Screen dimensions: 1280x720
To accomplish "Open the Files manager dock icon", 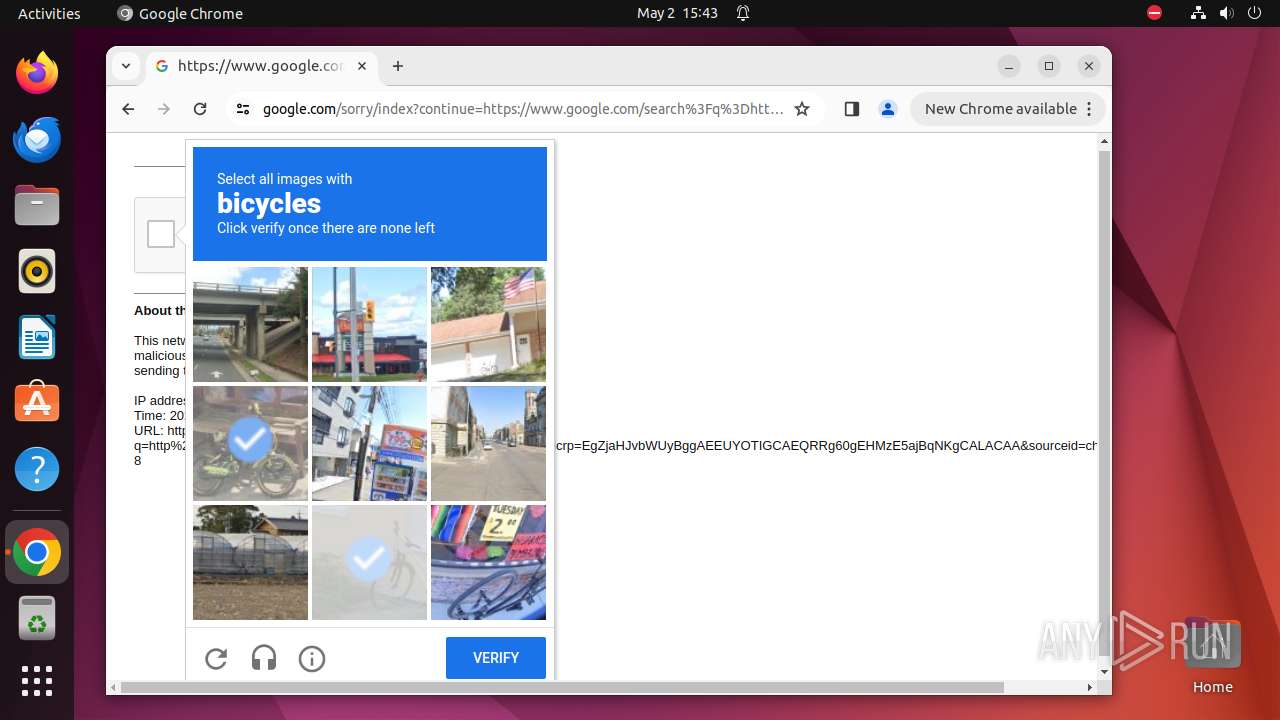I will tap(37, 205).
